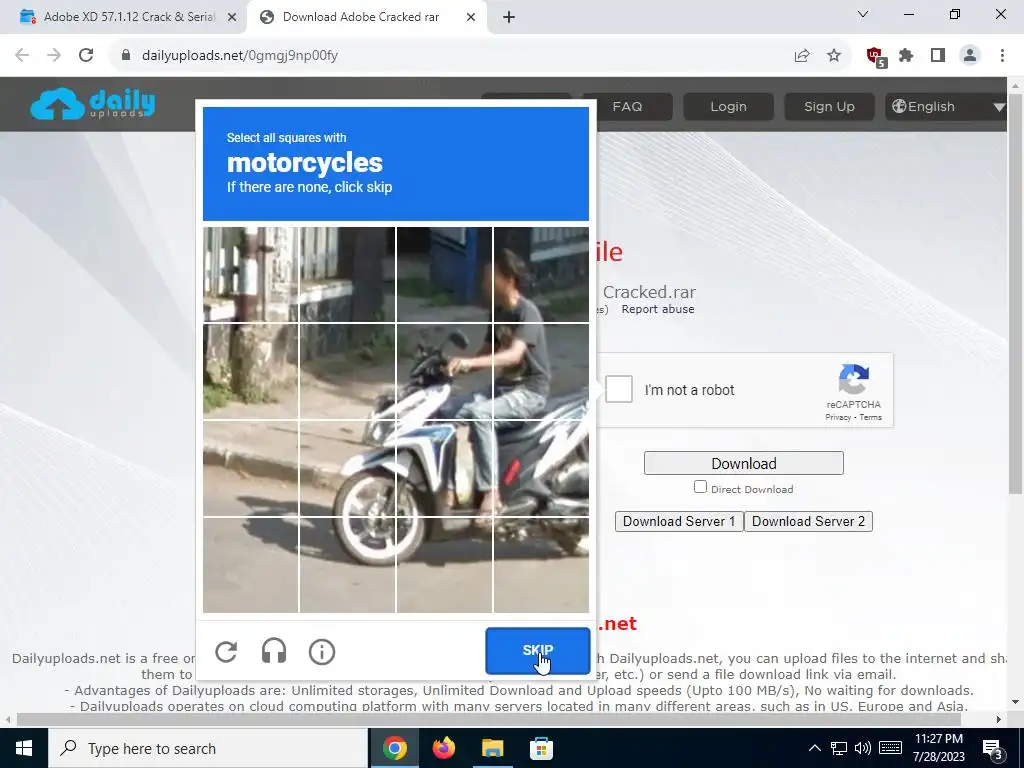Close the Adobe XD Crack tab

(231, 17)
